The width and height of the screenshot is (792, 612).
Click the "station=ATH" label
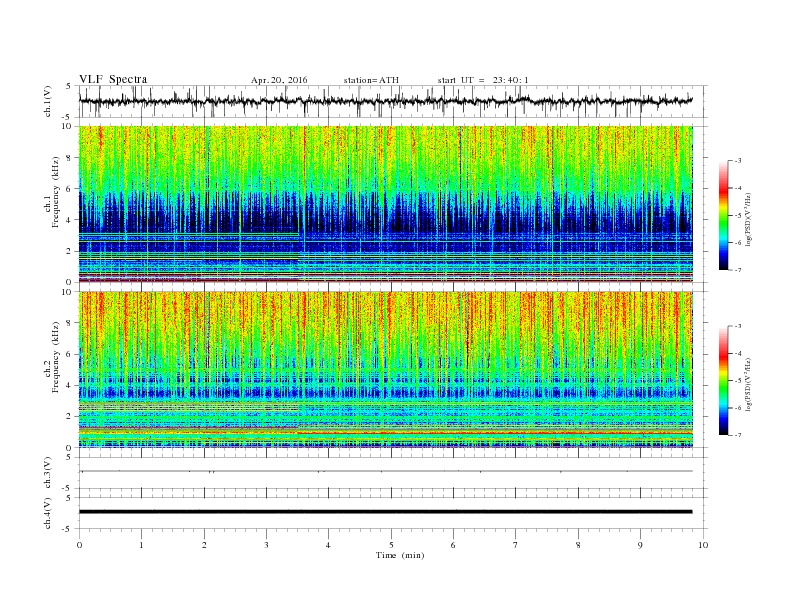[x=371, y=80]
